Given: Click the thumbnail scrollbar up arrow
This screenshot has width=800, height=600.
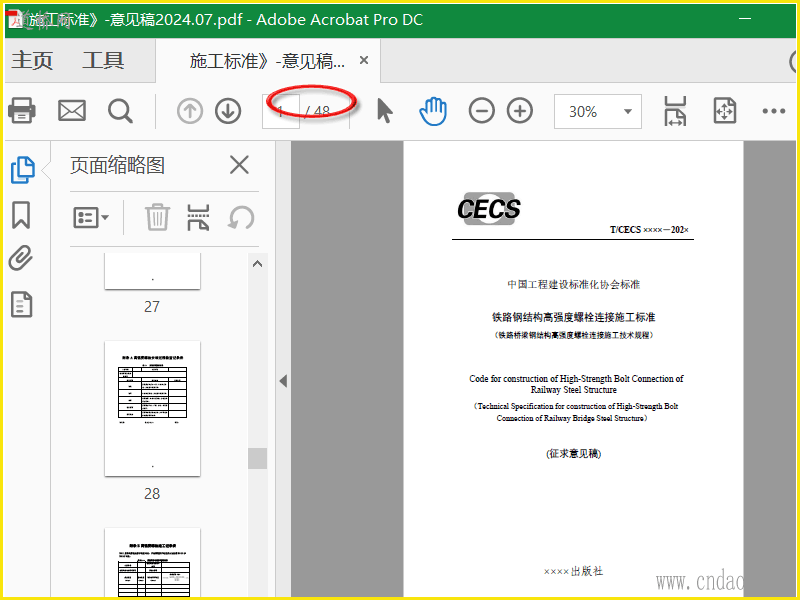Looking at the screenshot, I should [x=258, y=264].
